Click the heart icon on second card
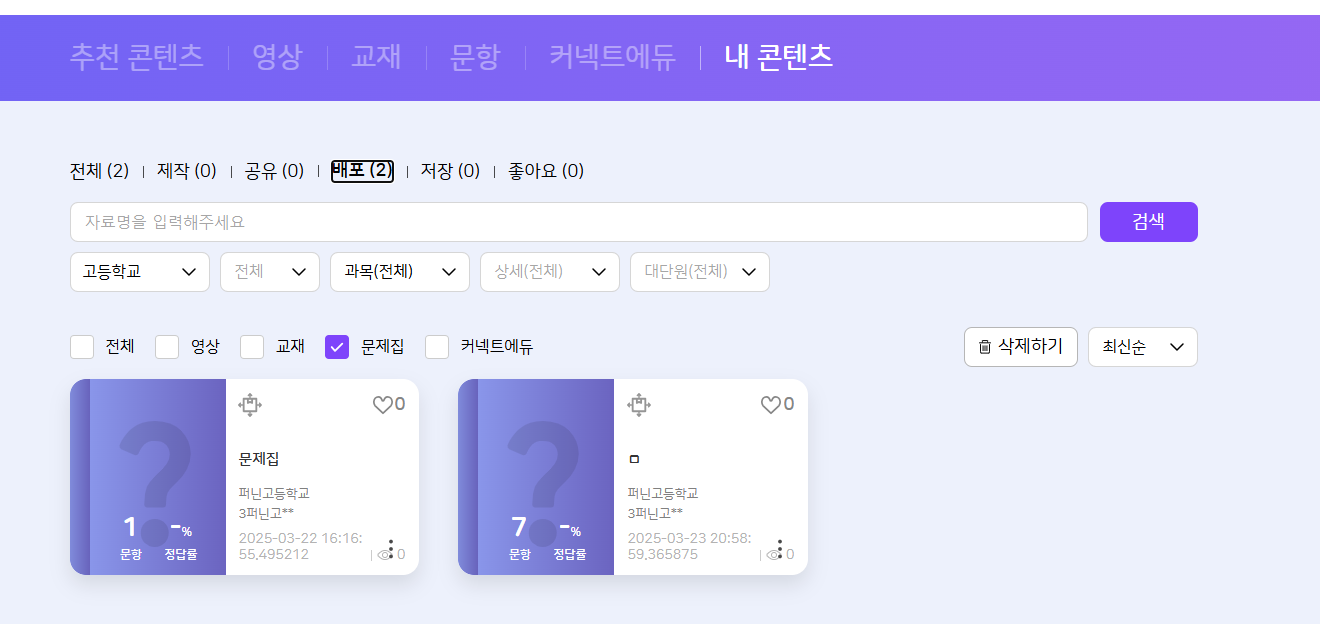1320x624 pixels. point(770,405)
